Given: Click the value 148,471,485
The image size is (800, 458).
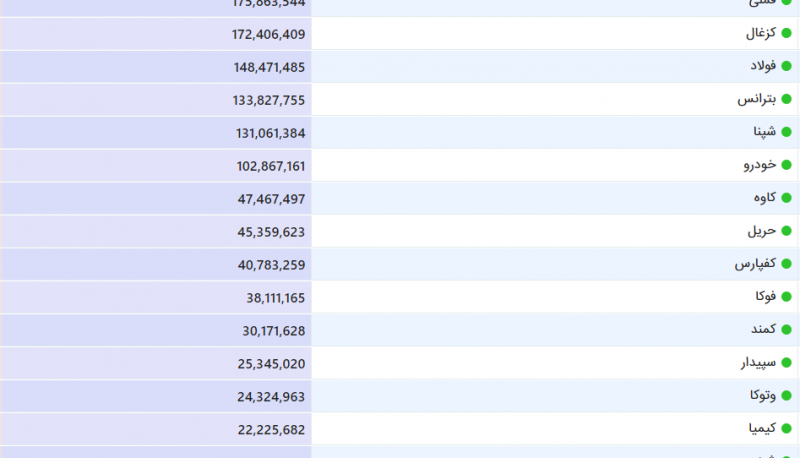Looking at the screenshot, I should pyautogui.click(x=269, y=67).
